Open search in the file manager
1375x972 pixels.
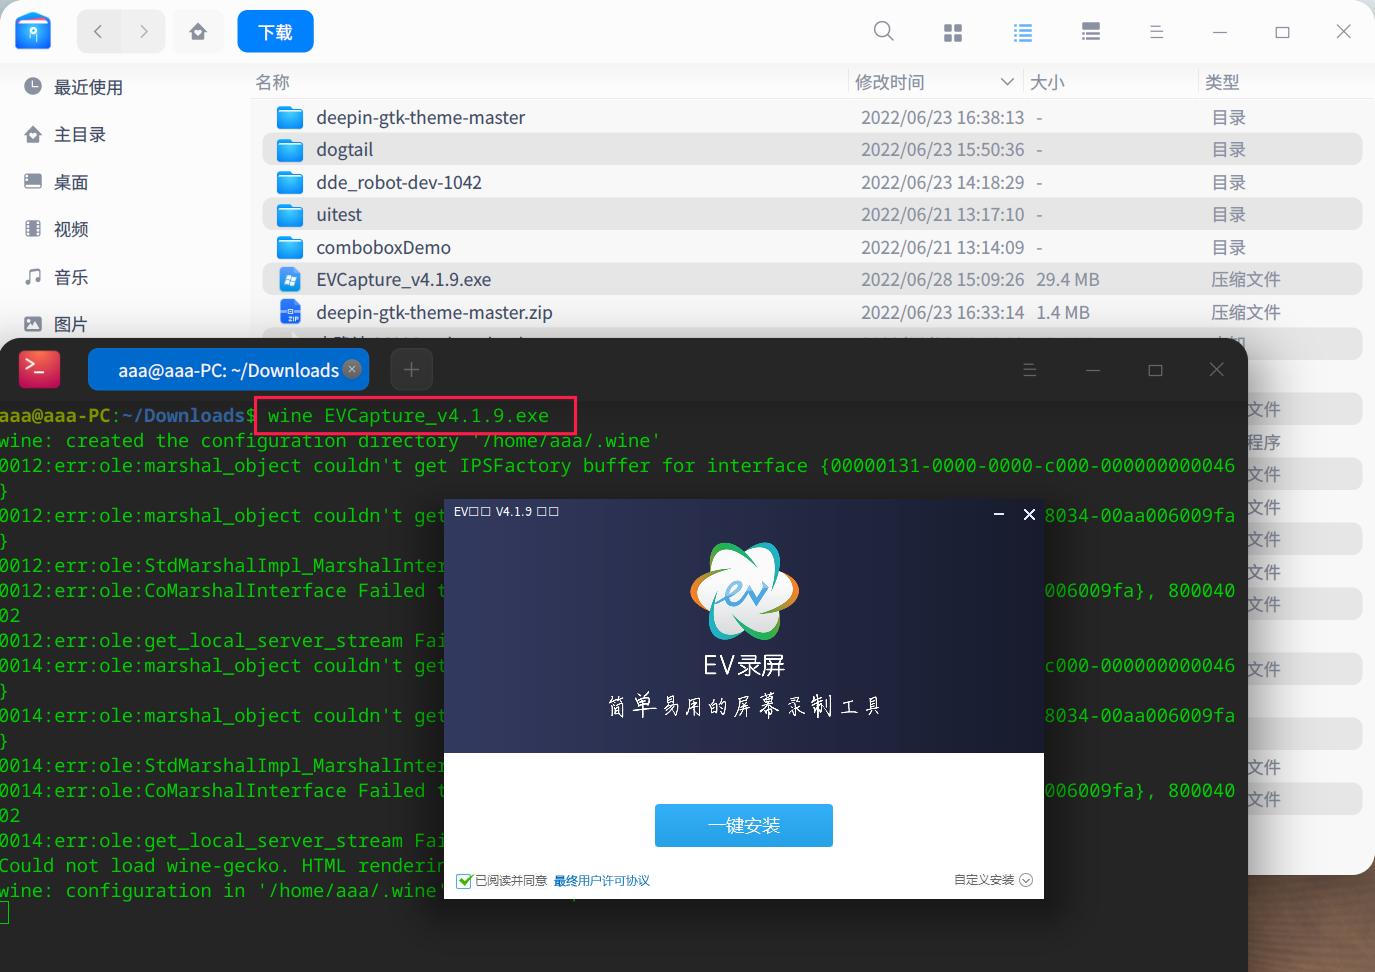click(884, 32)
